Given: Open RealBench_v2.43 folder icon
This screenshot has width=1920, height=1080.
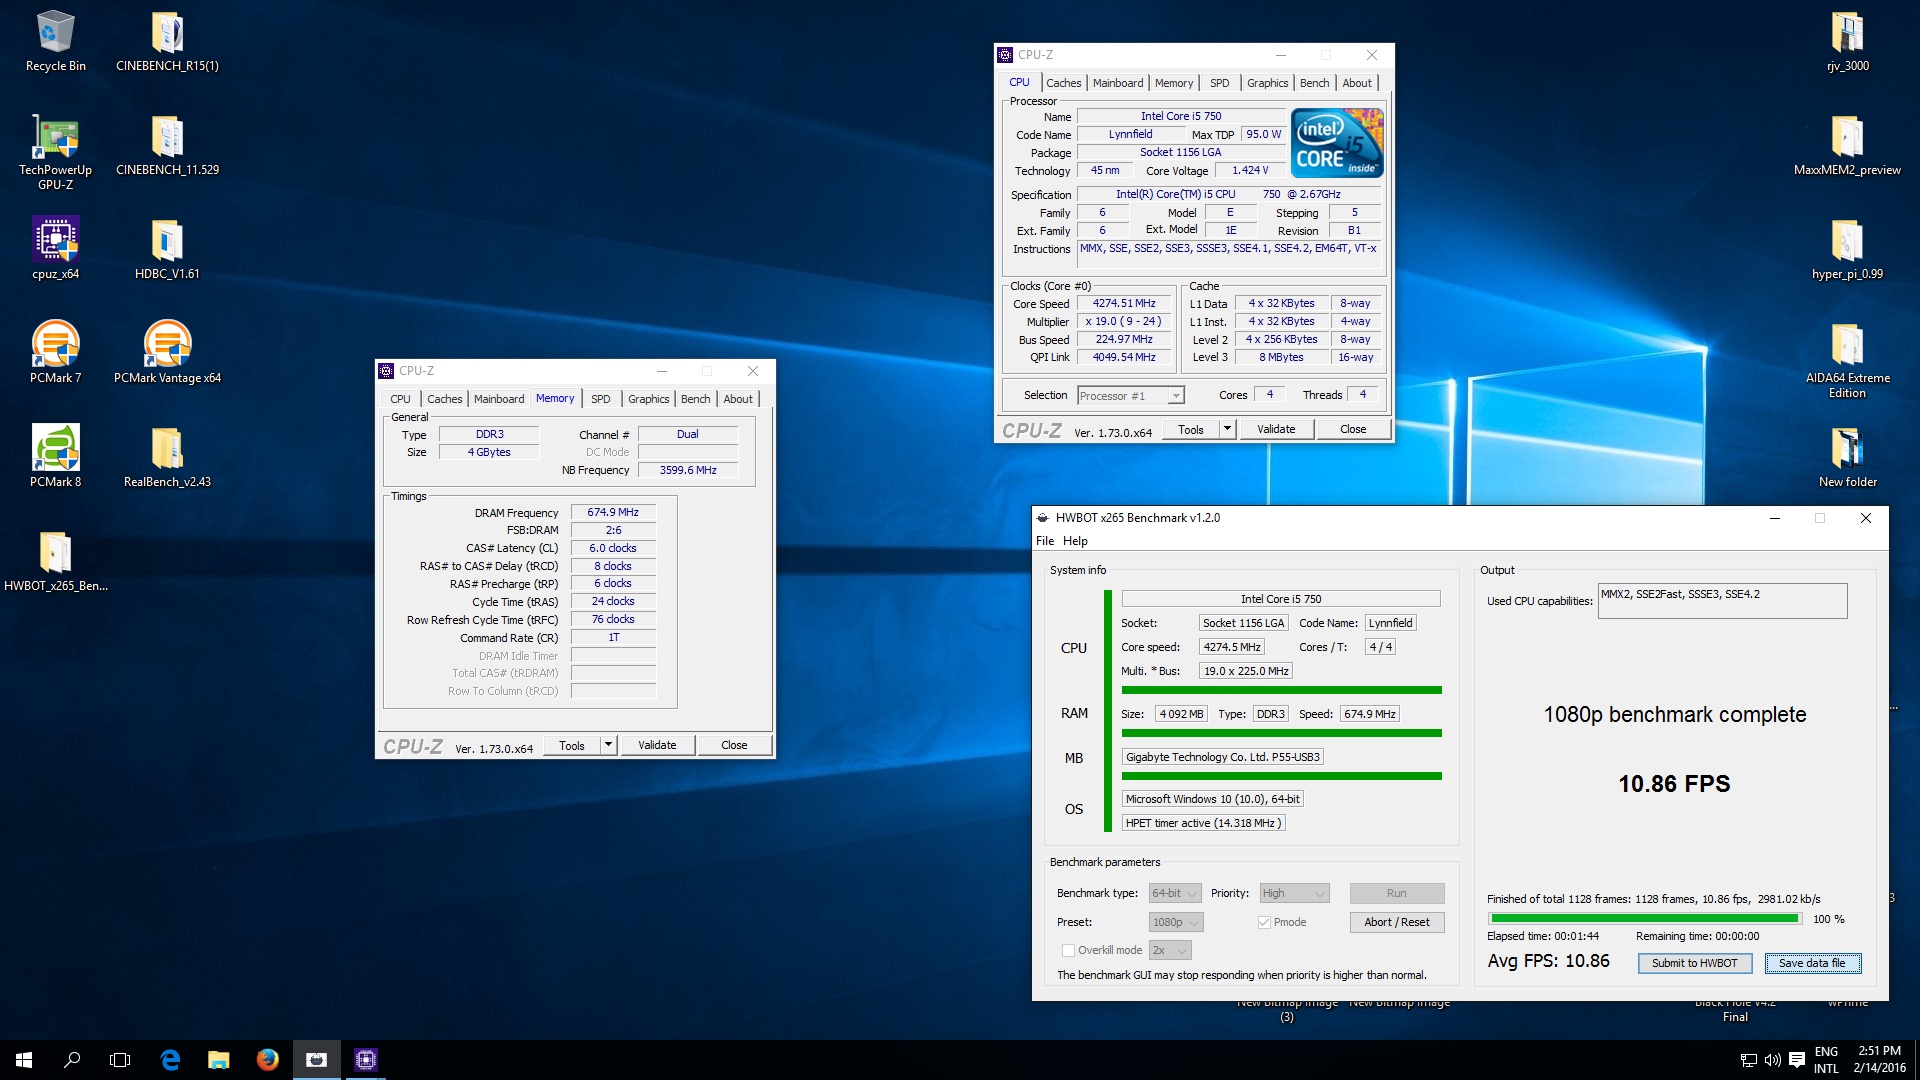Looking at the screenshot, I should tap(167, 458).
